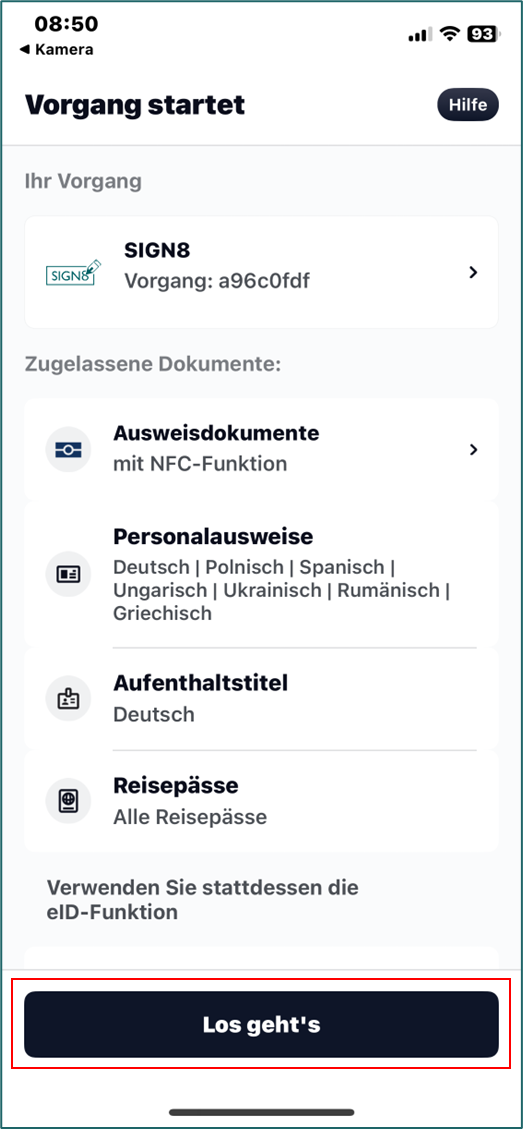Start process with Los geht's
523x1129 pixels.
(262, 1024)
